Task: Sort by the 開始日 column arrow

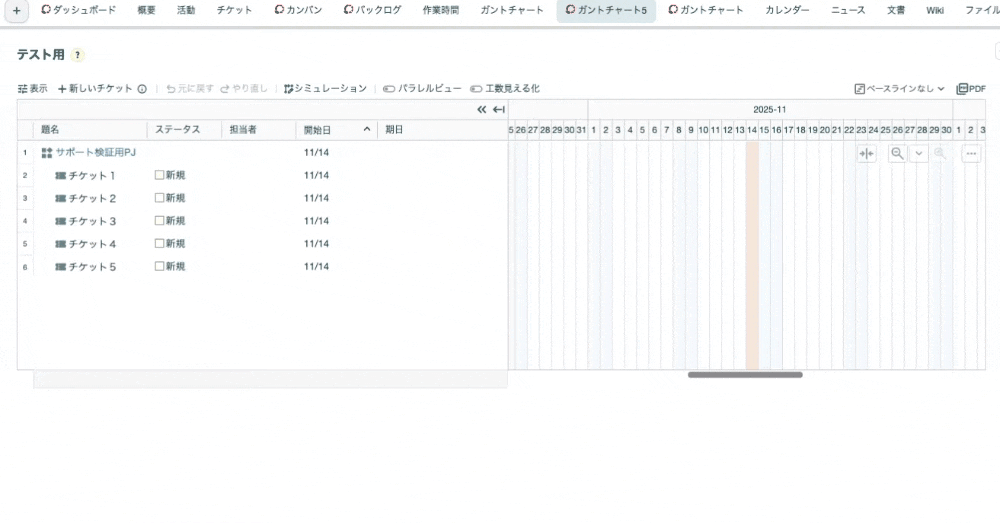Action: click(x=367, y=130)
